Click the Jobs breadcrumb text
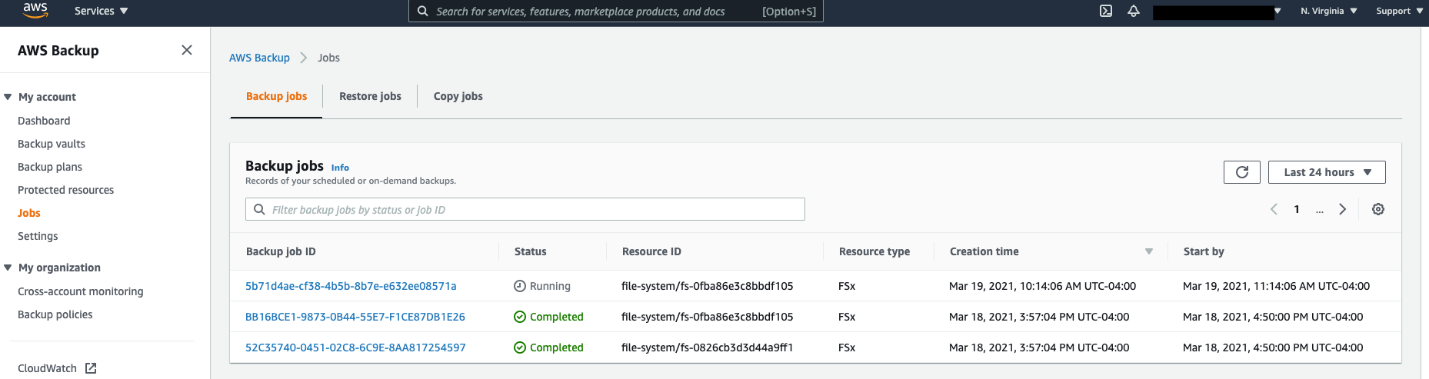The height and width of the screenshot is (379, 1429). (329, 58)
